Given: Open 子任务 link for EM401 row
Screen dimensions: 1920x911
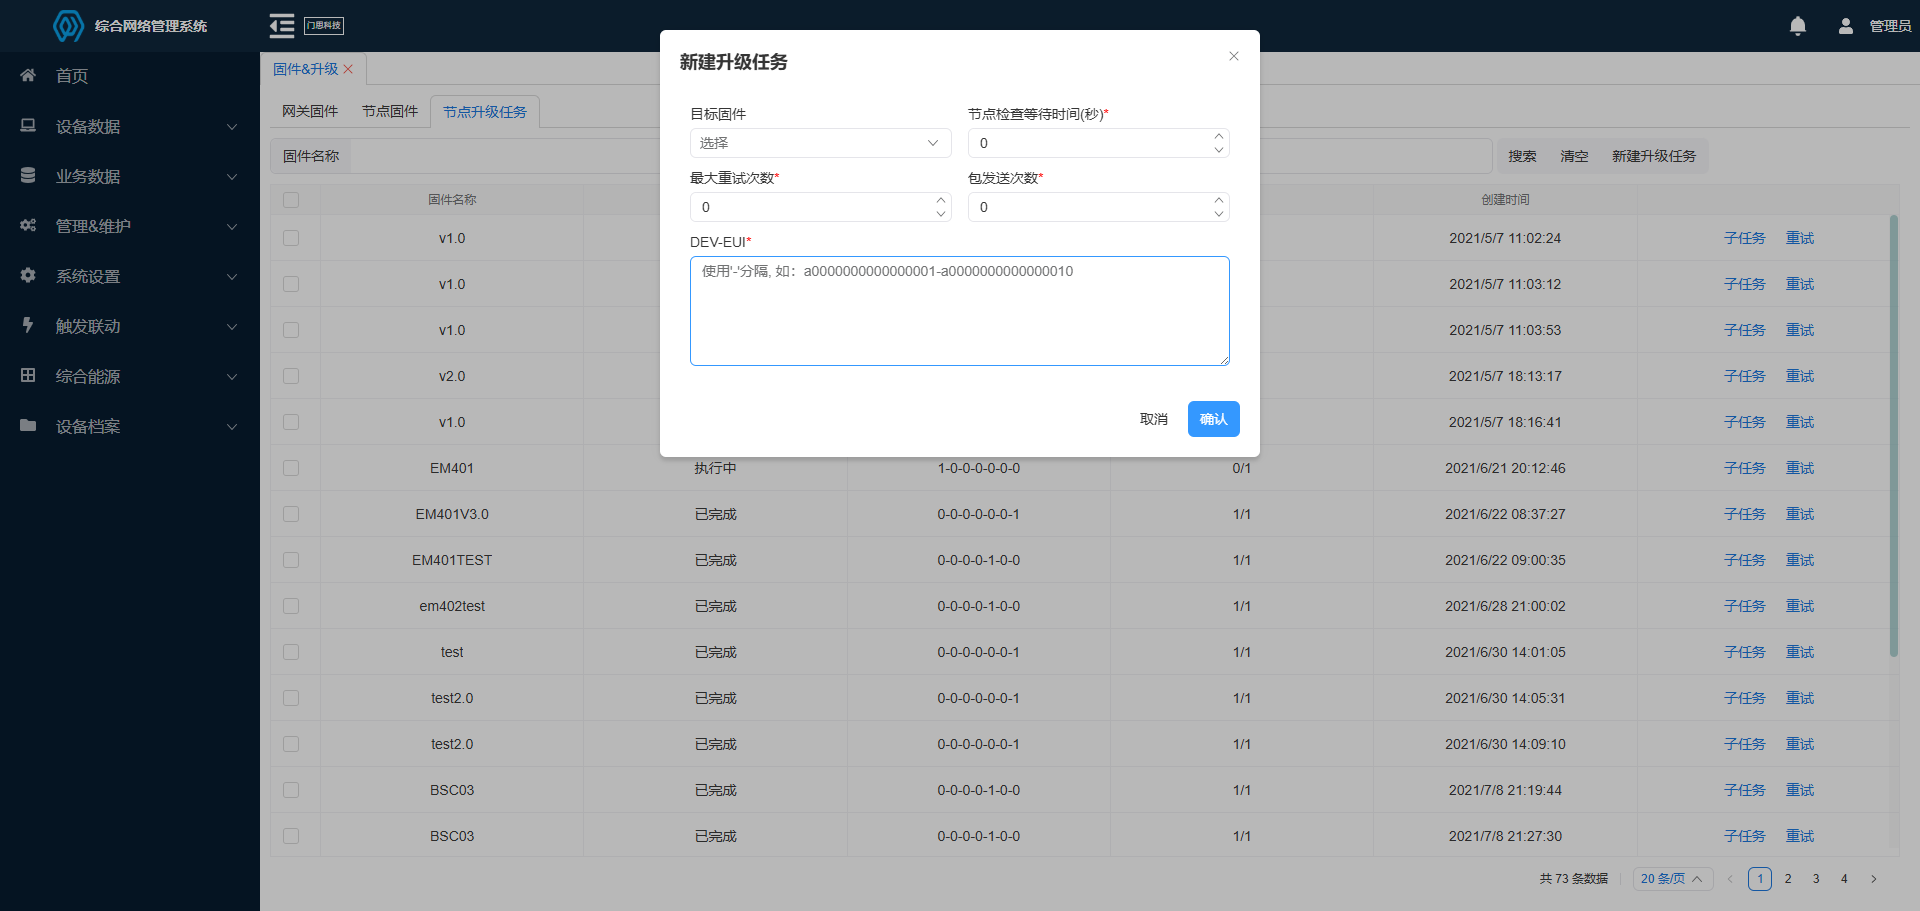Looking at the screenshot, I should pos(1745,468).
